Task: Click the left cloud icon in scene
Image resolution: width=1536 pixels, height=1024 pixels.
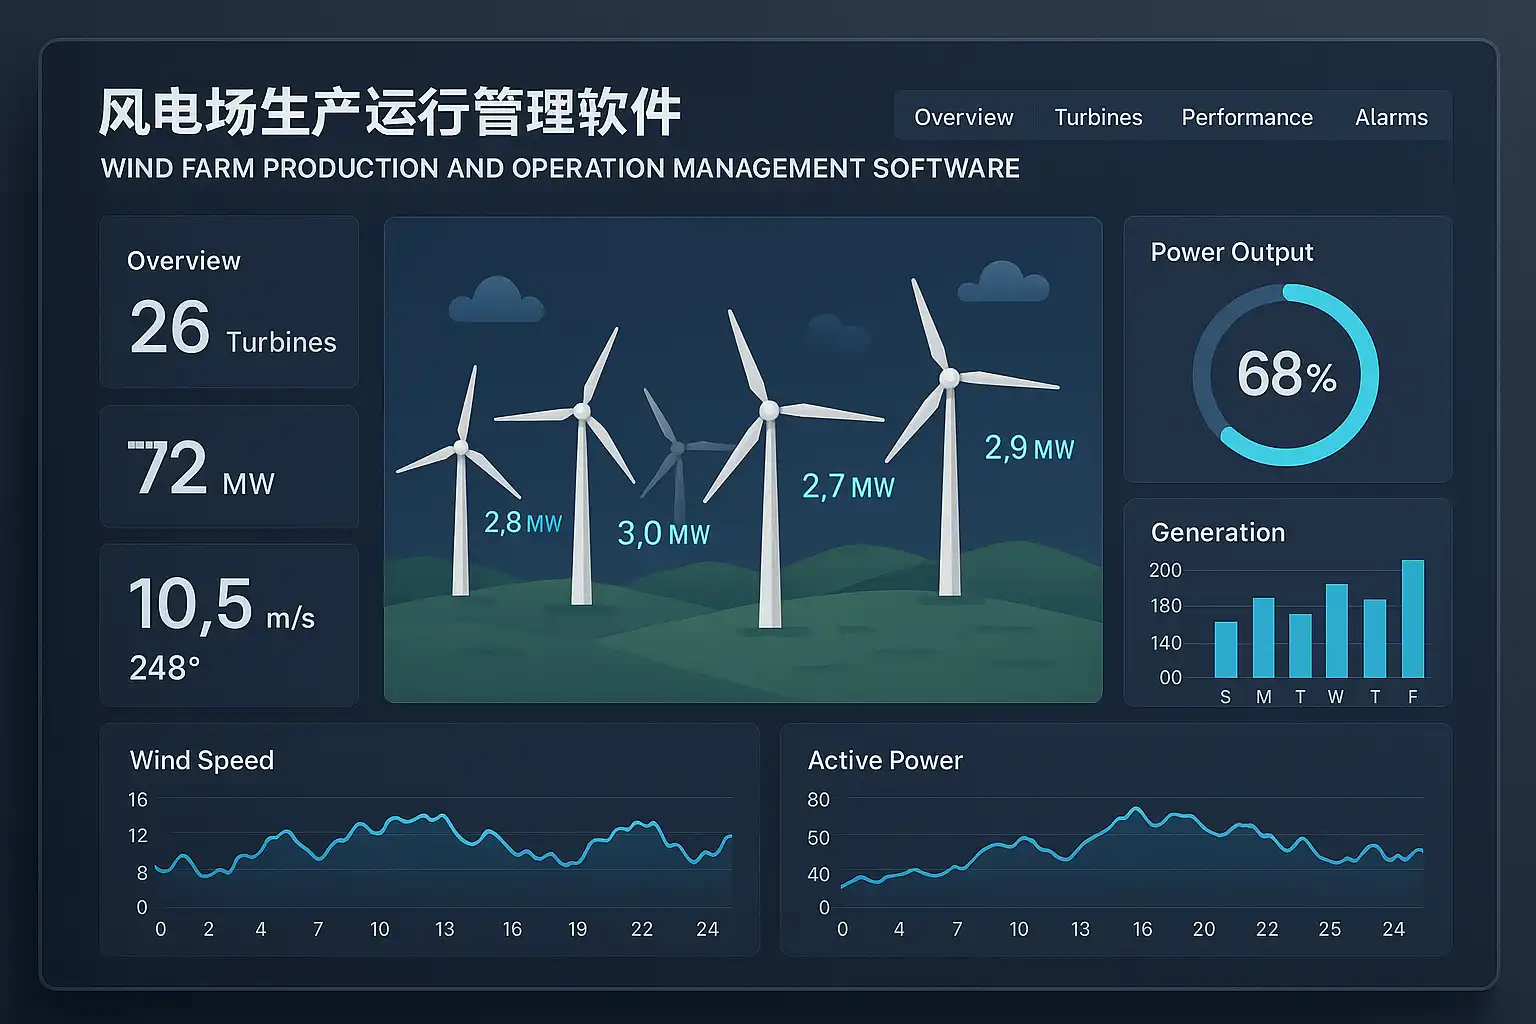Action: (496, 300)
